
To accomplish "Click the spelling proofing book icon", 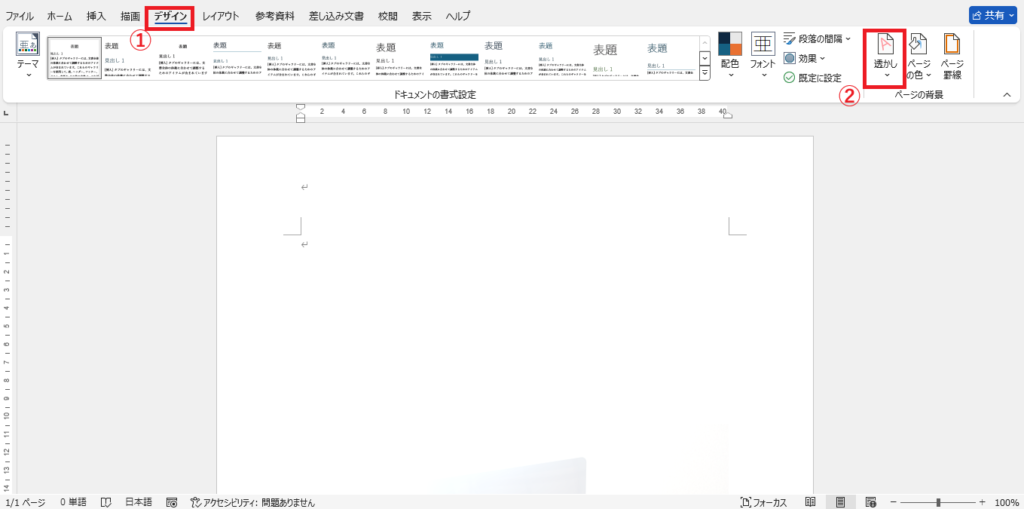I will point(106,502).
